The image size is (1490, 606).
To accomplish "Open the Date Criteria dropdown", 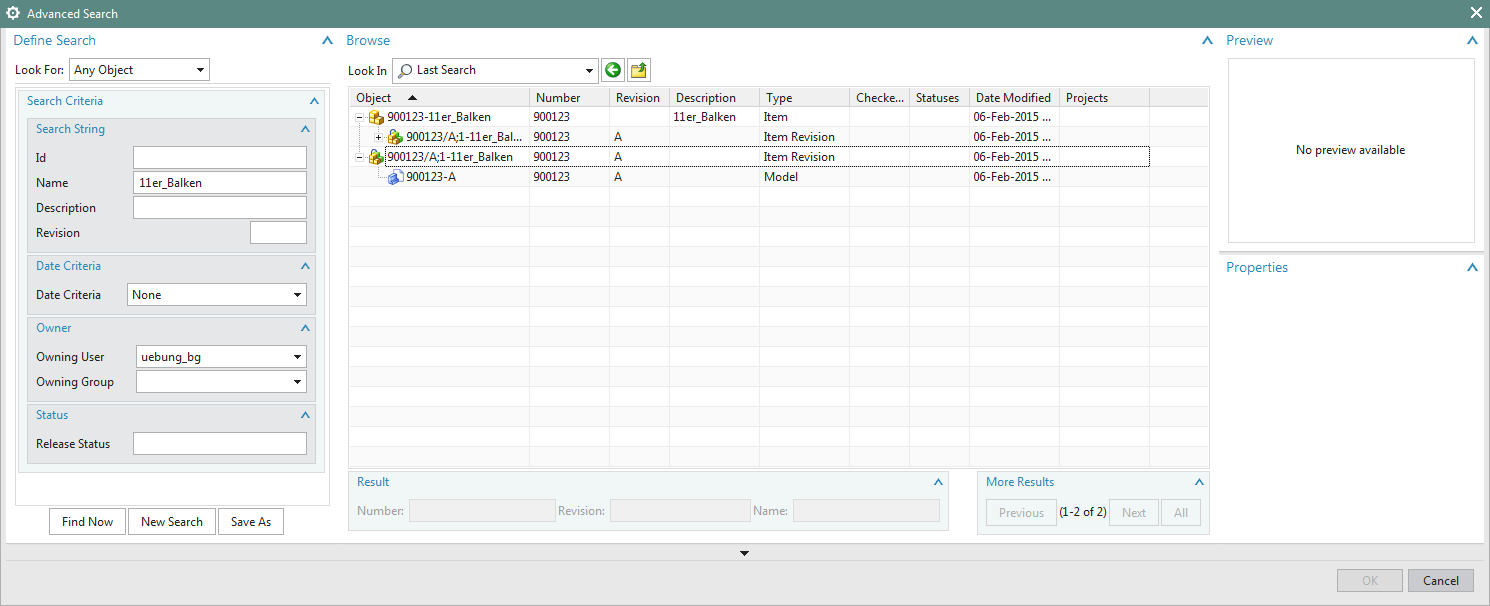I will click(297, 295).
